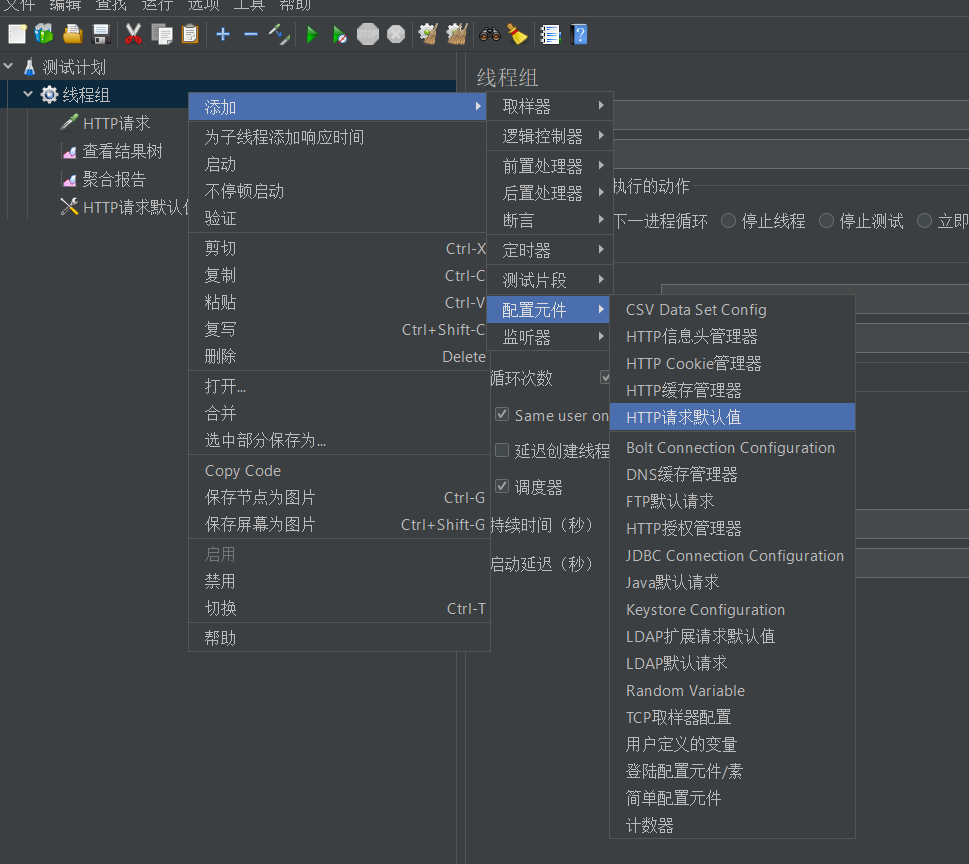This screenshot has height=864, width=969.
Task: Expand the 后置处理器 submenu
Action: (550, 193)
